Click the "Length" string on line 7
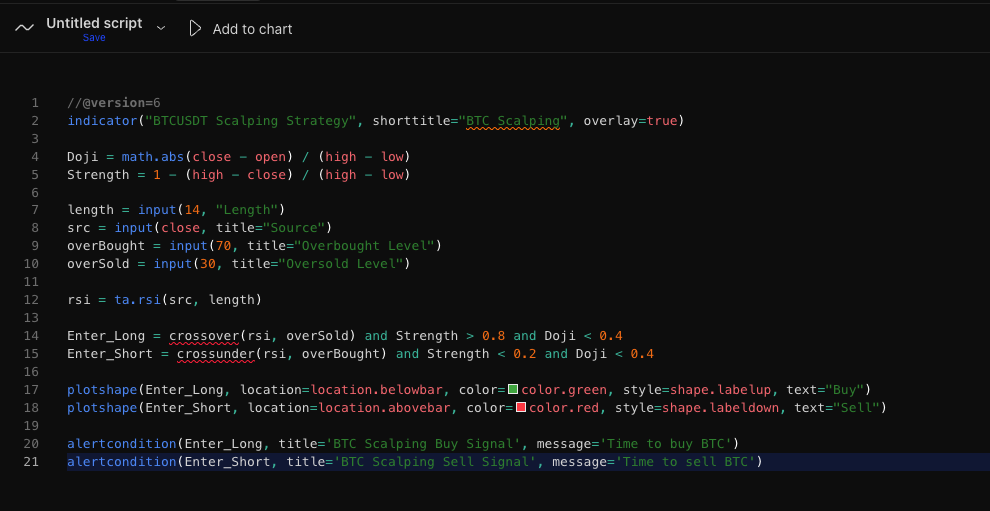990x511 pixels. click(x=247, y=210)
